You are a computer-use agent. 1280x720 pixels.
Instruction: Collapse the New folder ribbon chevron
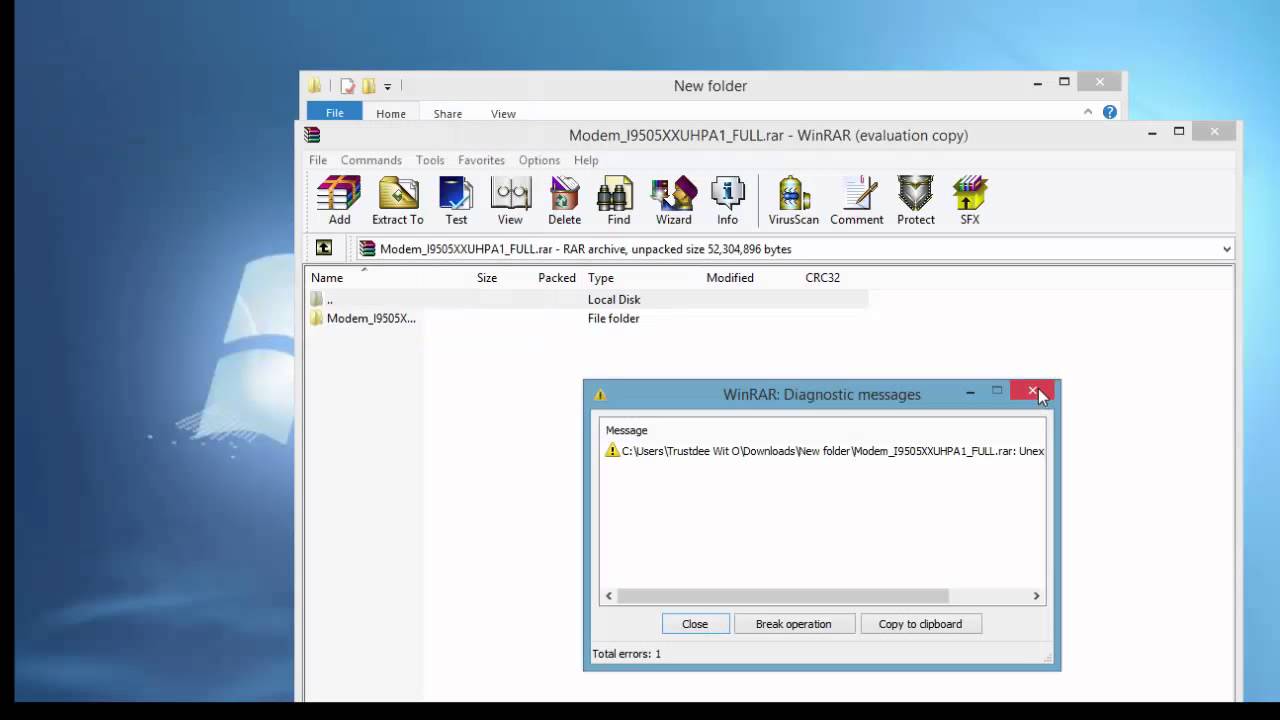(x=1088, y=112)
